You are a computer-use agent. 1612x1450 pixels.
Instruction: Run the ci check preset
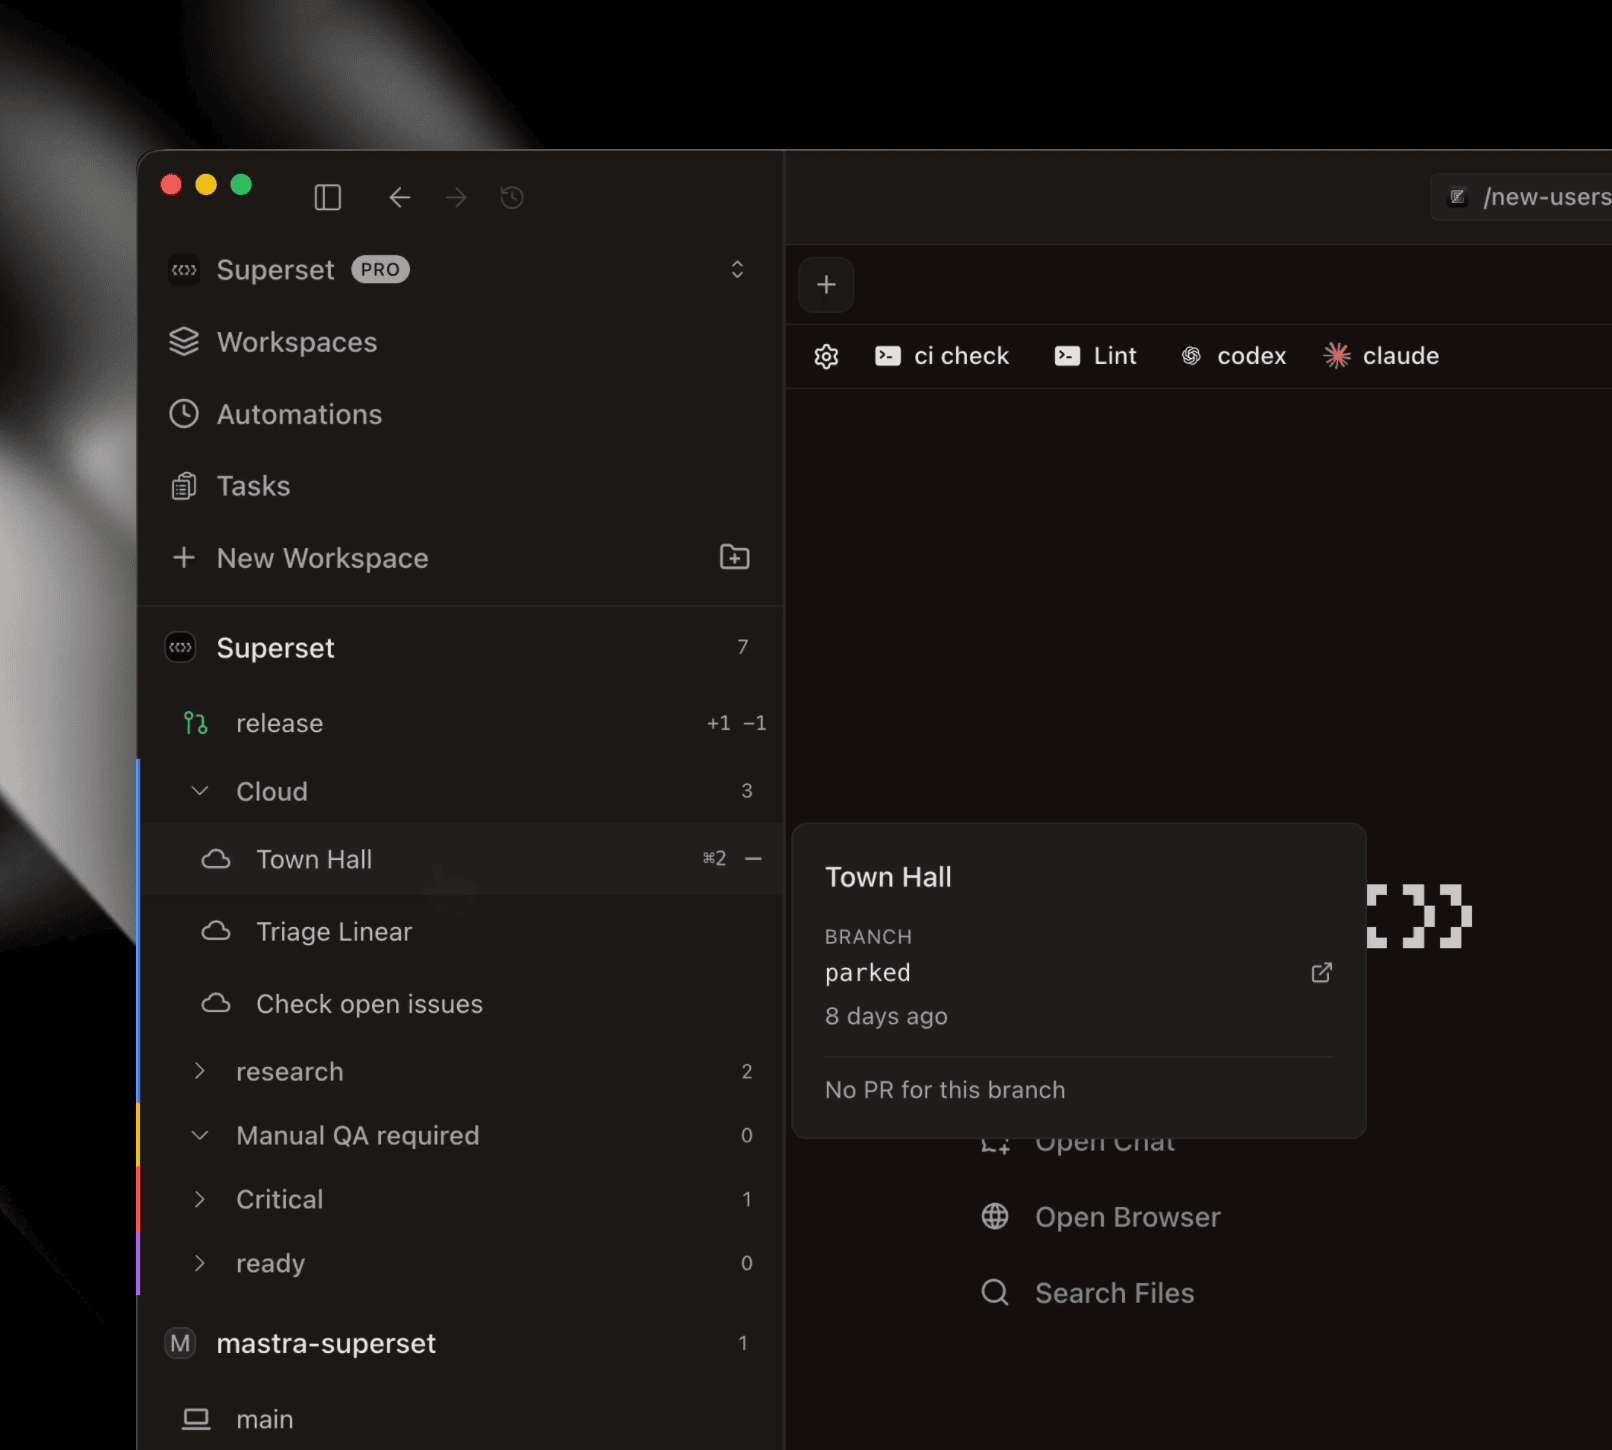click(x=942, y=356)
